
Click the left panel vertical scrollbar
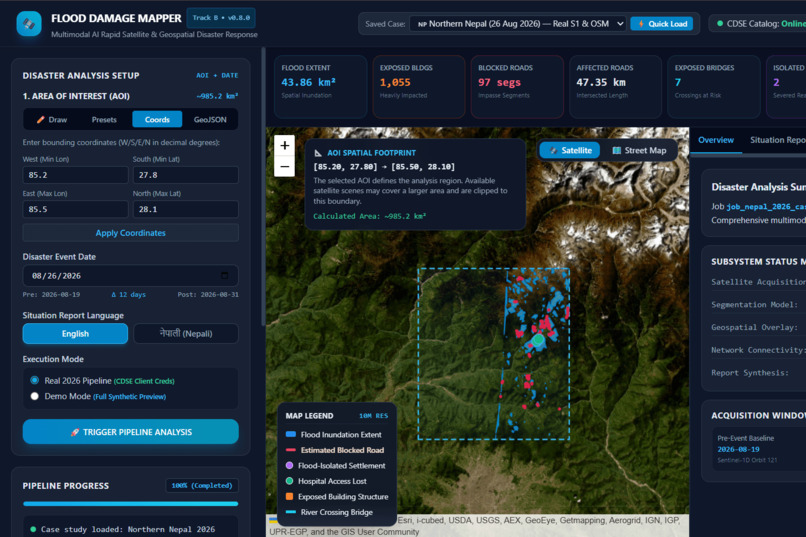(263, 186)
